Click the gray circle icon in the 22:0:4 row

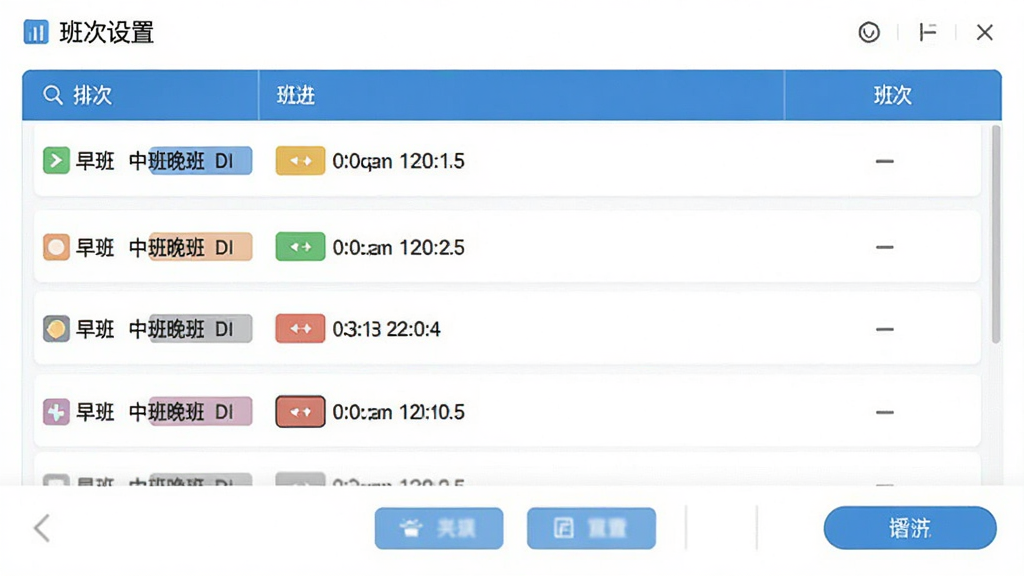[56, 328]
